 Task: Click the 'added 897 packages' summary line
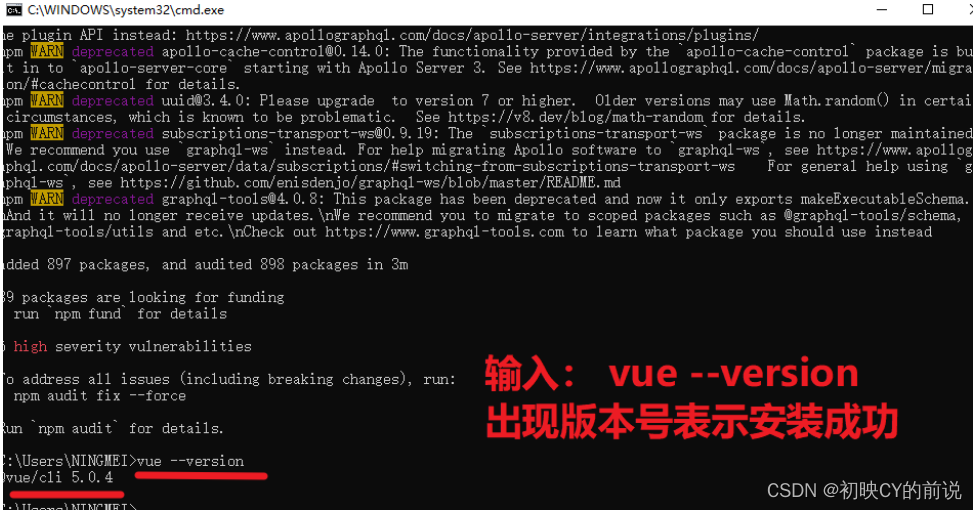pos(206,264)
